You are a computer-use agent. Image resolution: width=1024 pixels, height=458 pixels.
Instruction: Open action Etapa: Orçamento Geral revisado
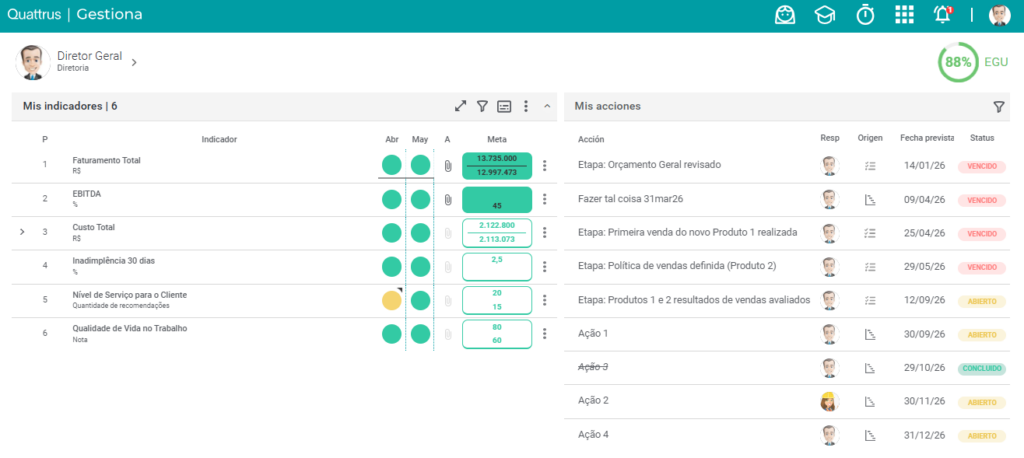(x=650, y=165)
